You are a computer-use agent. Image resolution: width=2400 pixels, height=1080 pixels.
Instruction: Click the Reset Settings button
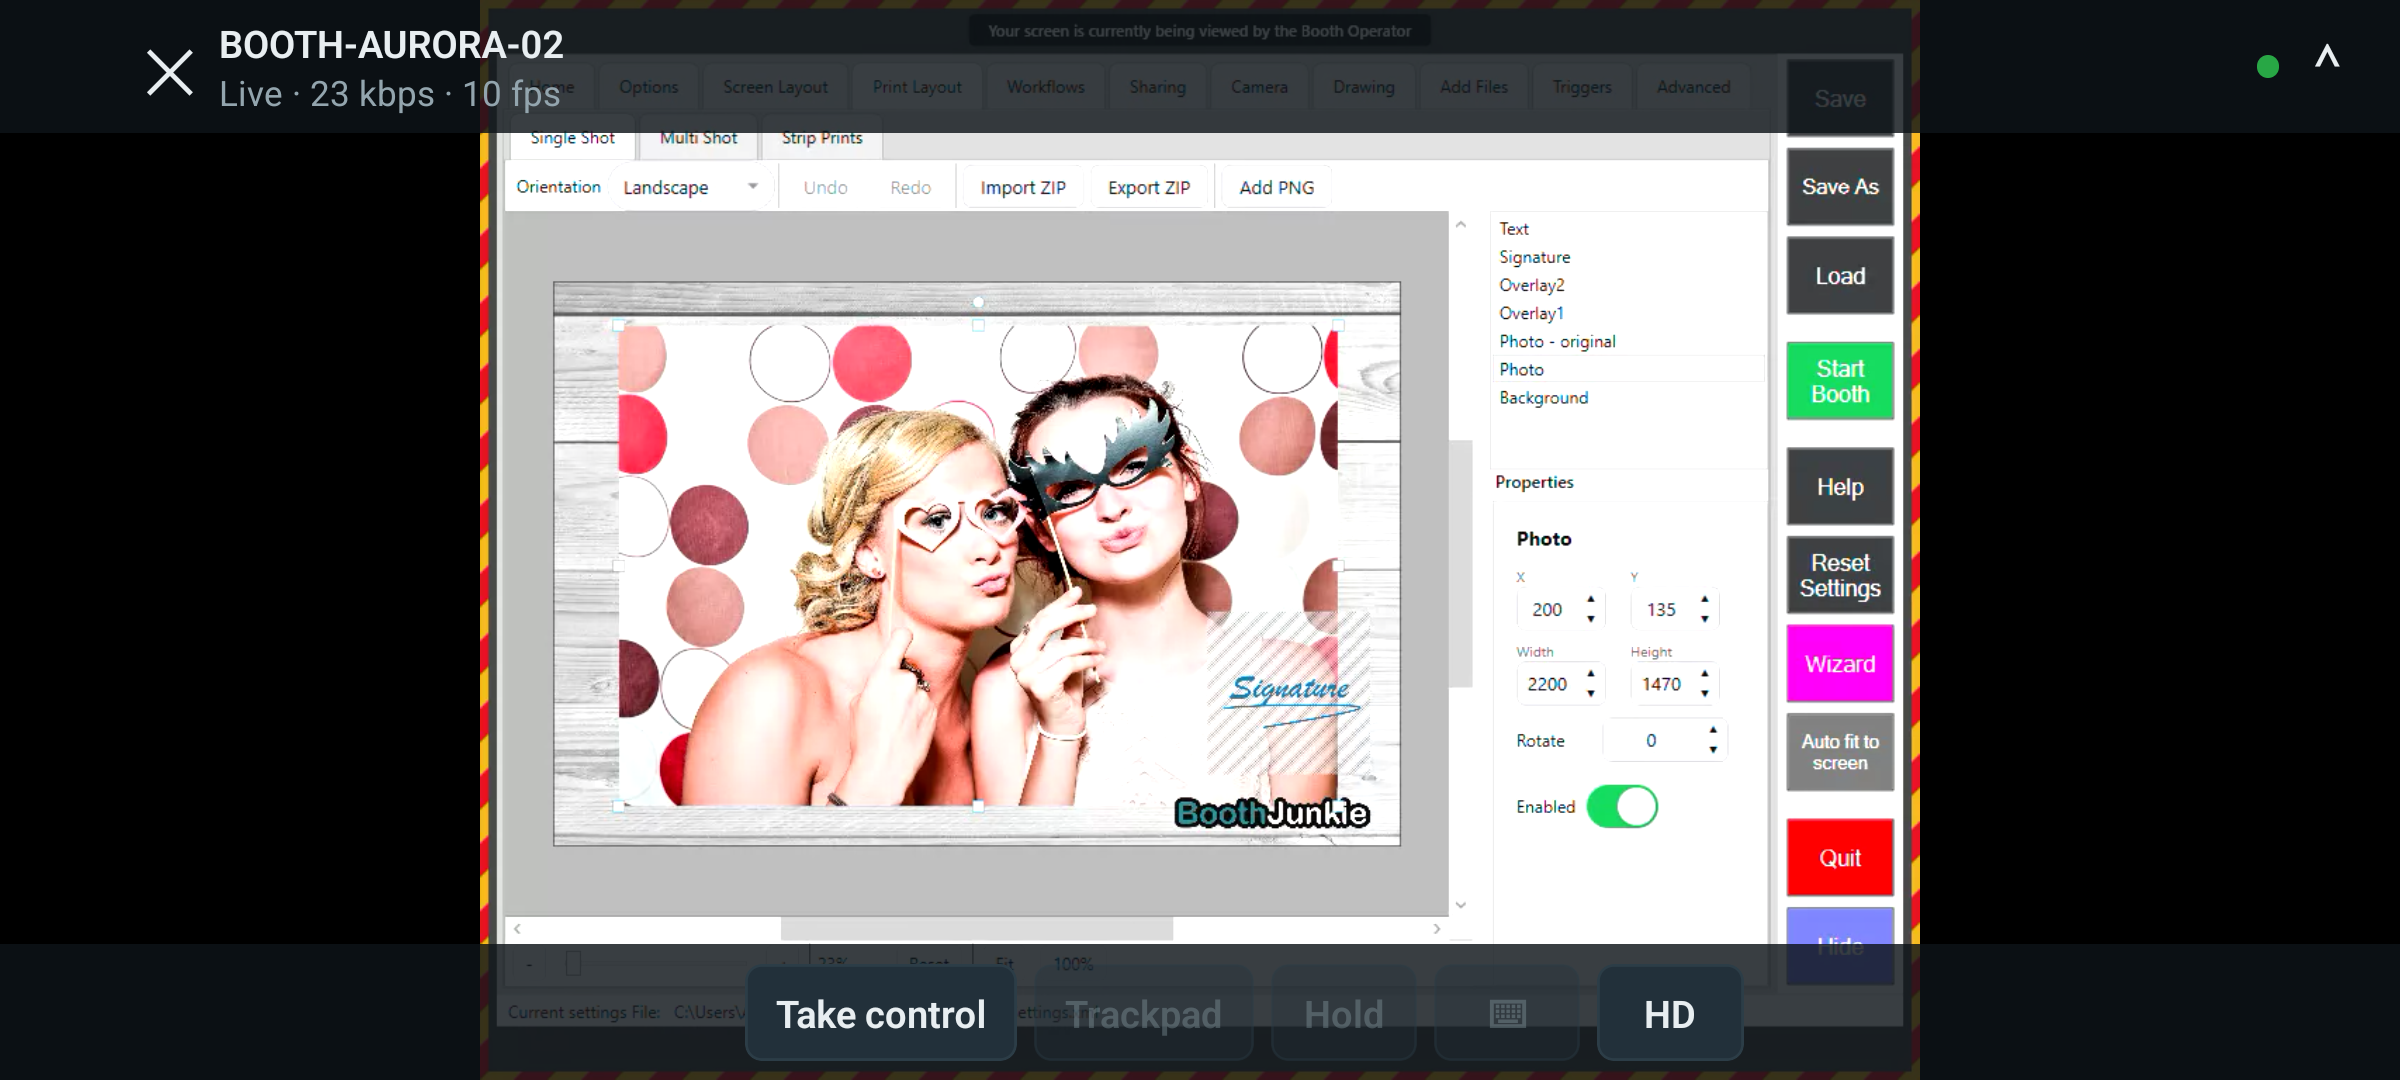click(1840, 575)
